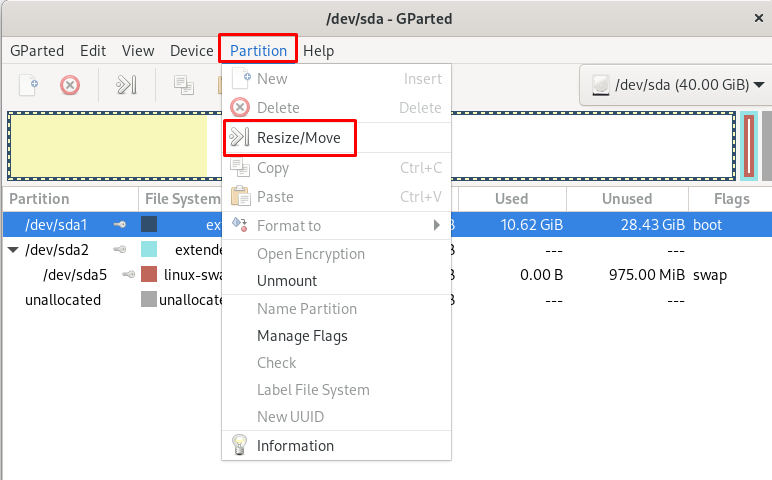This screenshot has width=772, height=480.
Task: Click the Copy partition toolbar icon
Action: coord(184,85)
